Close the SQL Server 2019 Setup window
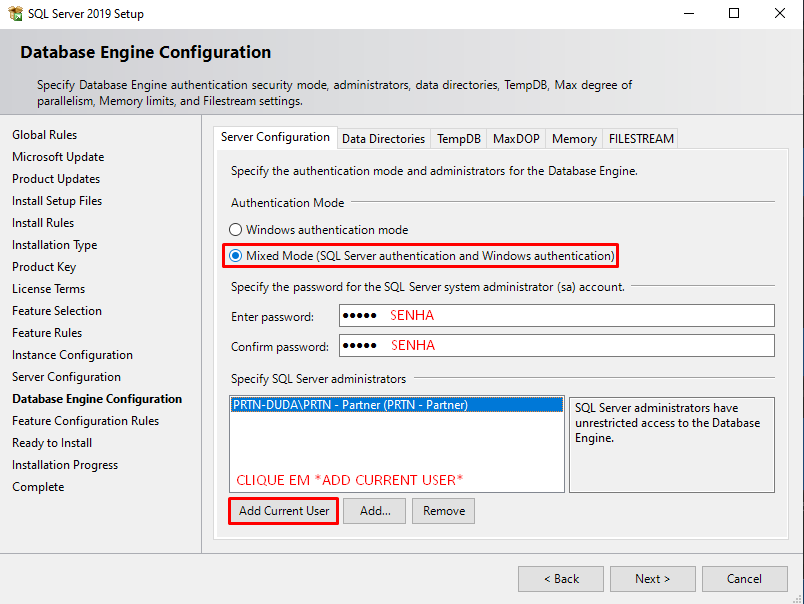The width and height of the screenshot is (804, 604). coord(779,13)
